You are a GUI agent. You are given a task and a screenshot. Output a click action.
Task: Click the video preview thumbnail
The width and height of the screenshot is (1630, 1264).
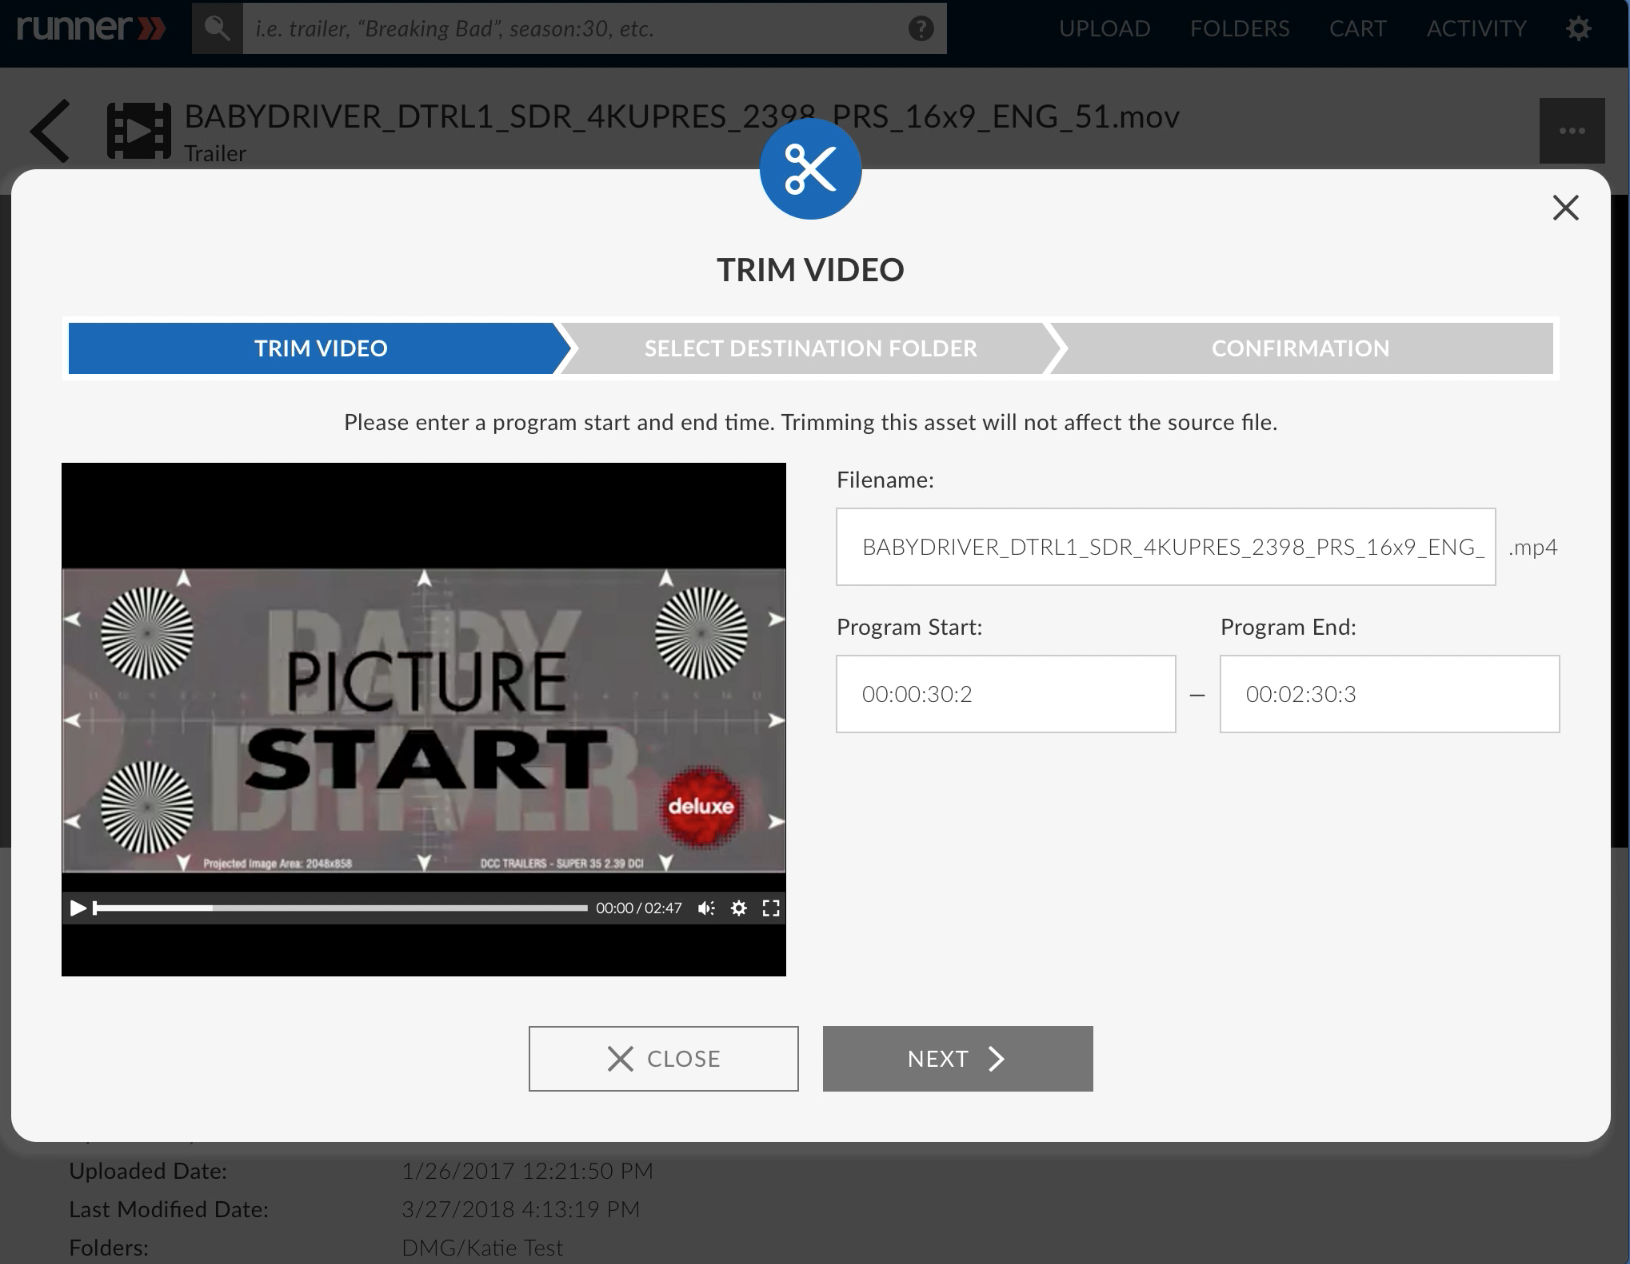(424, 719)
